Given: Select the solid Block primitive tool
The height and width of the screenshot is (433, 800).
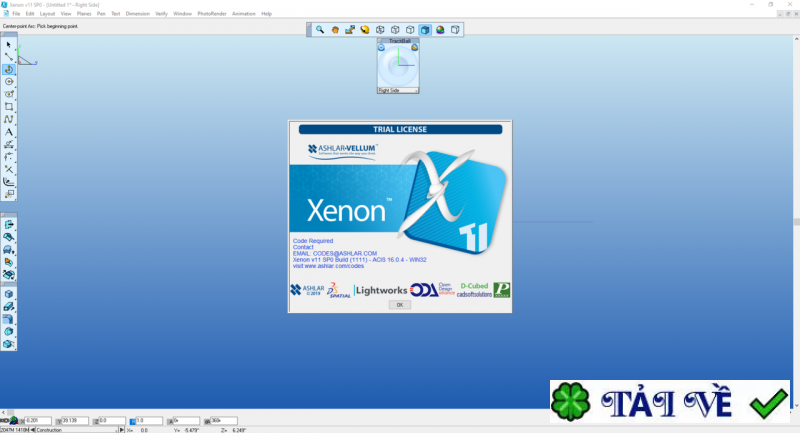Looking at the screenshot, I should tap(9, 294).
